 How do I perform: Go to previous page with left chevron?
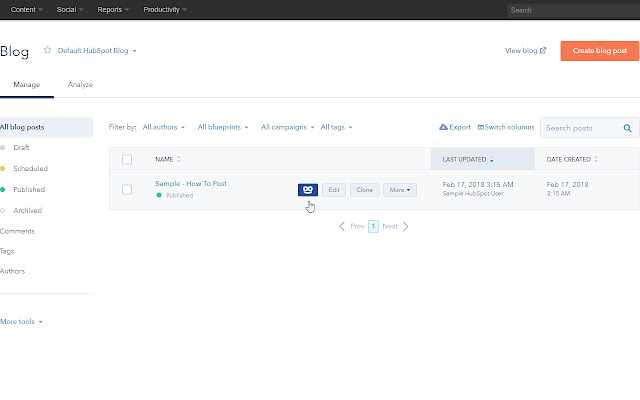click(x=342, y=226)
